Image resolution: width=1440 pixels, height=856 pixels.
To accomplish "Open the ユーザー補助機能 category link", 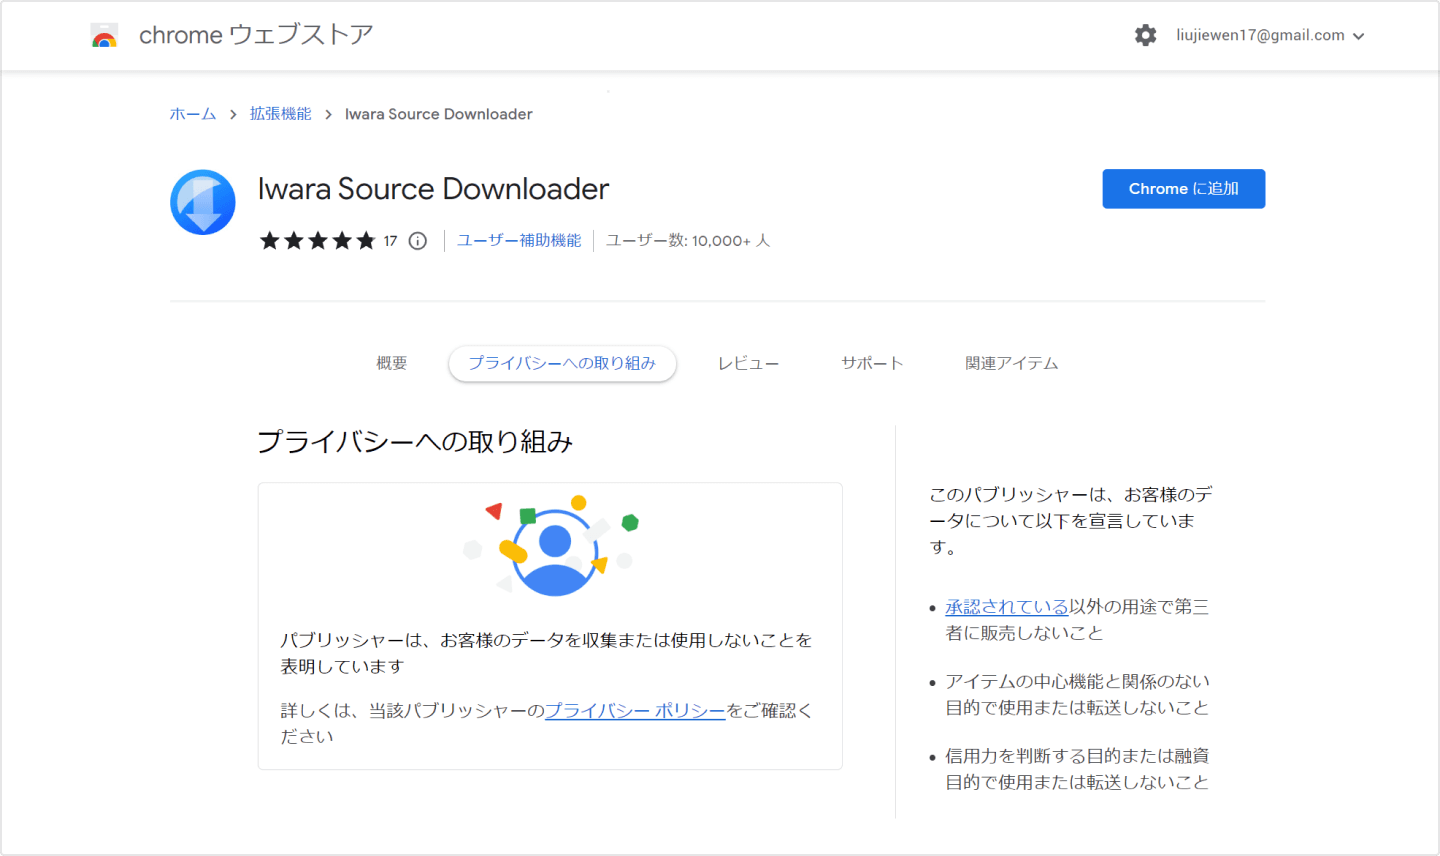I will 519,240.
